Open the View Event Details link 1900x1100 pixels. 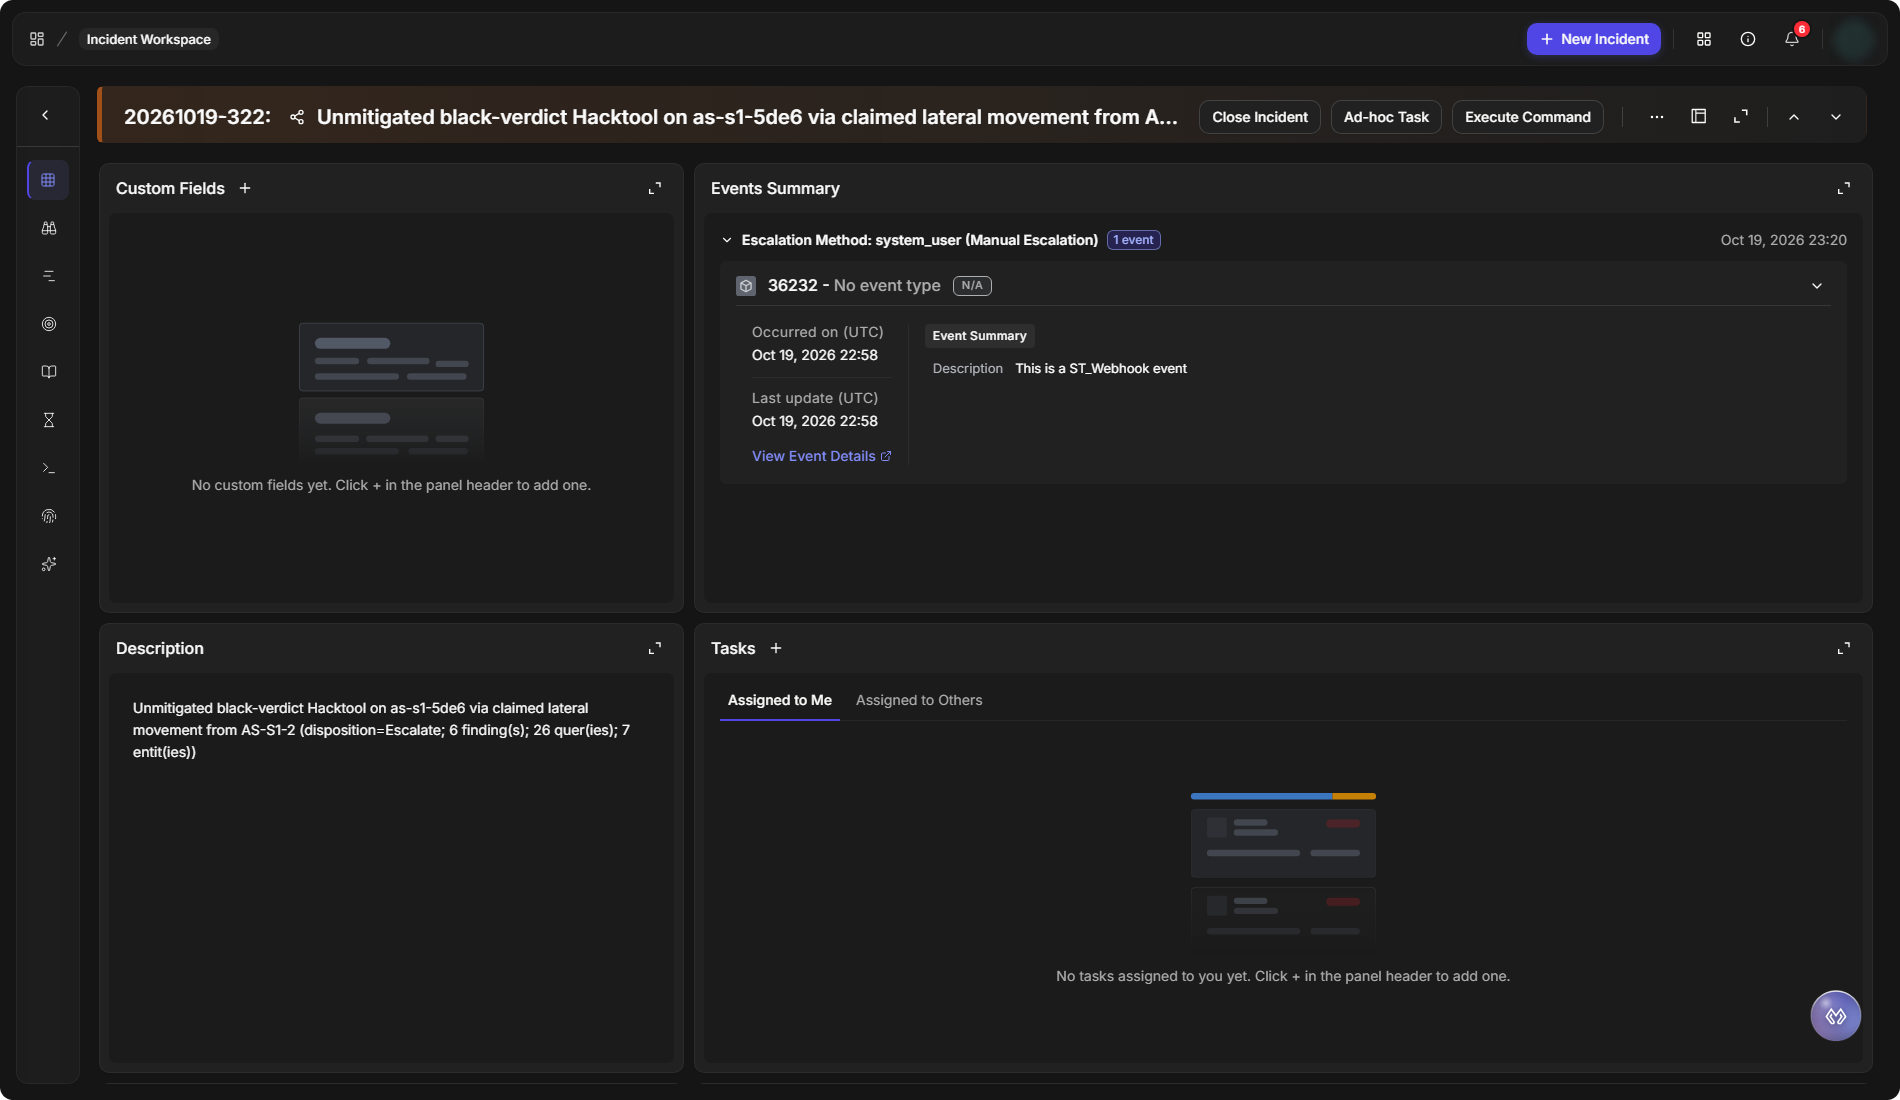[x=821, y=456]
